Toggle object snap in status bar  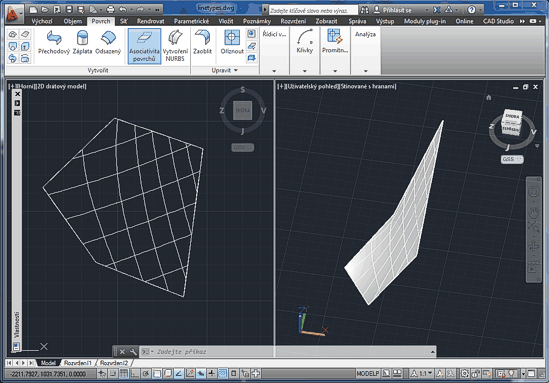157,374
